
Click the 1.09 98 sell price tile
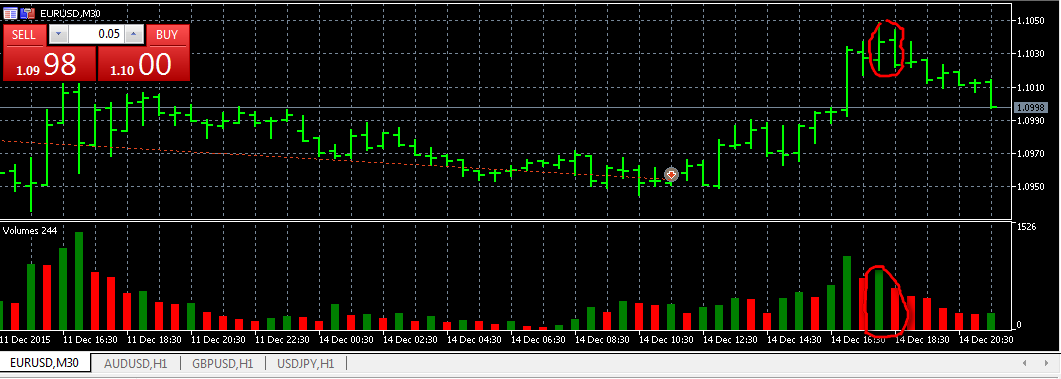pos(49,64)
